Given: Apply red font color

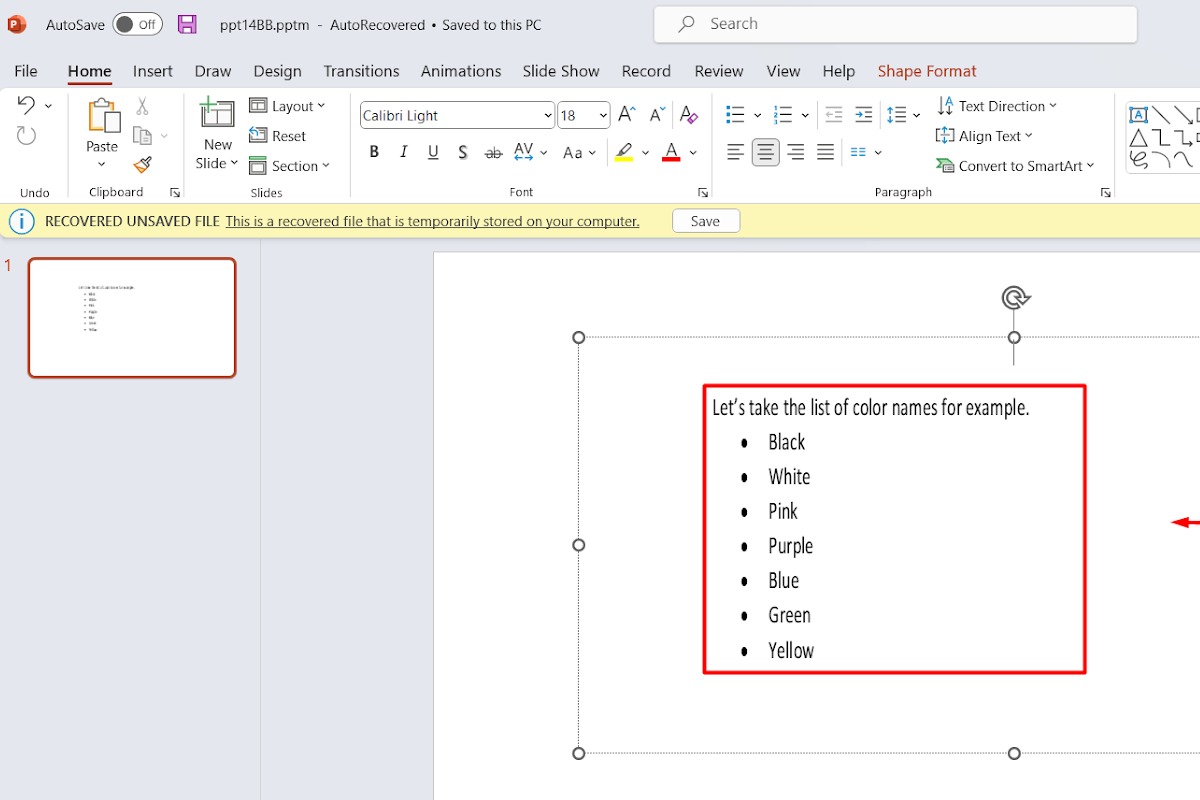Looking at the screenshot, I should (x=671, y=152).
